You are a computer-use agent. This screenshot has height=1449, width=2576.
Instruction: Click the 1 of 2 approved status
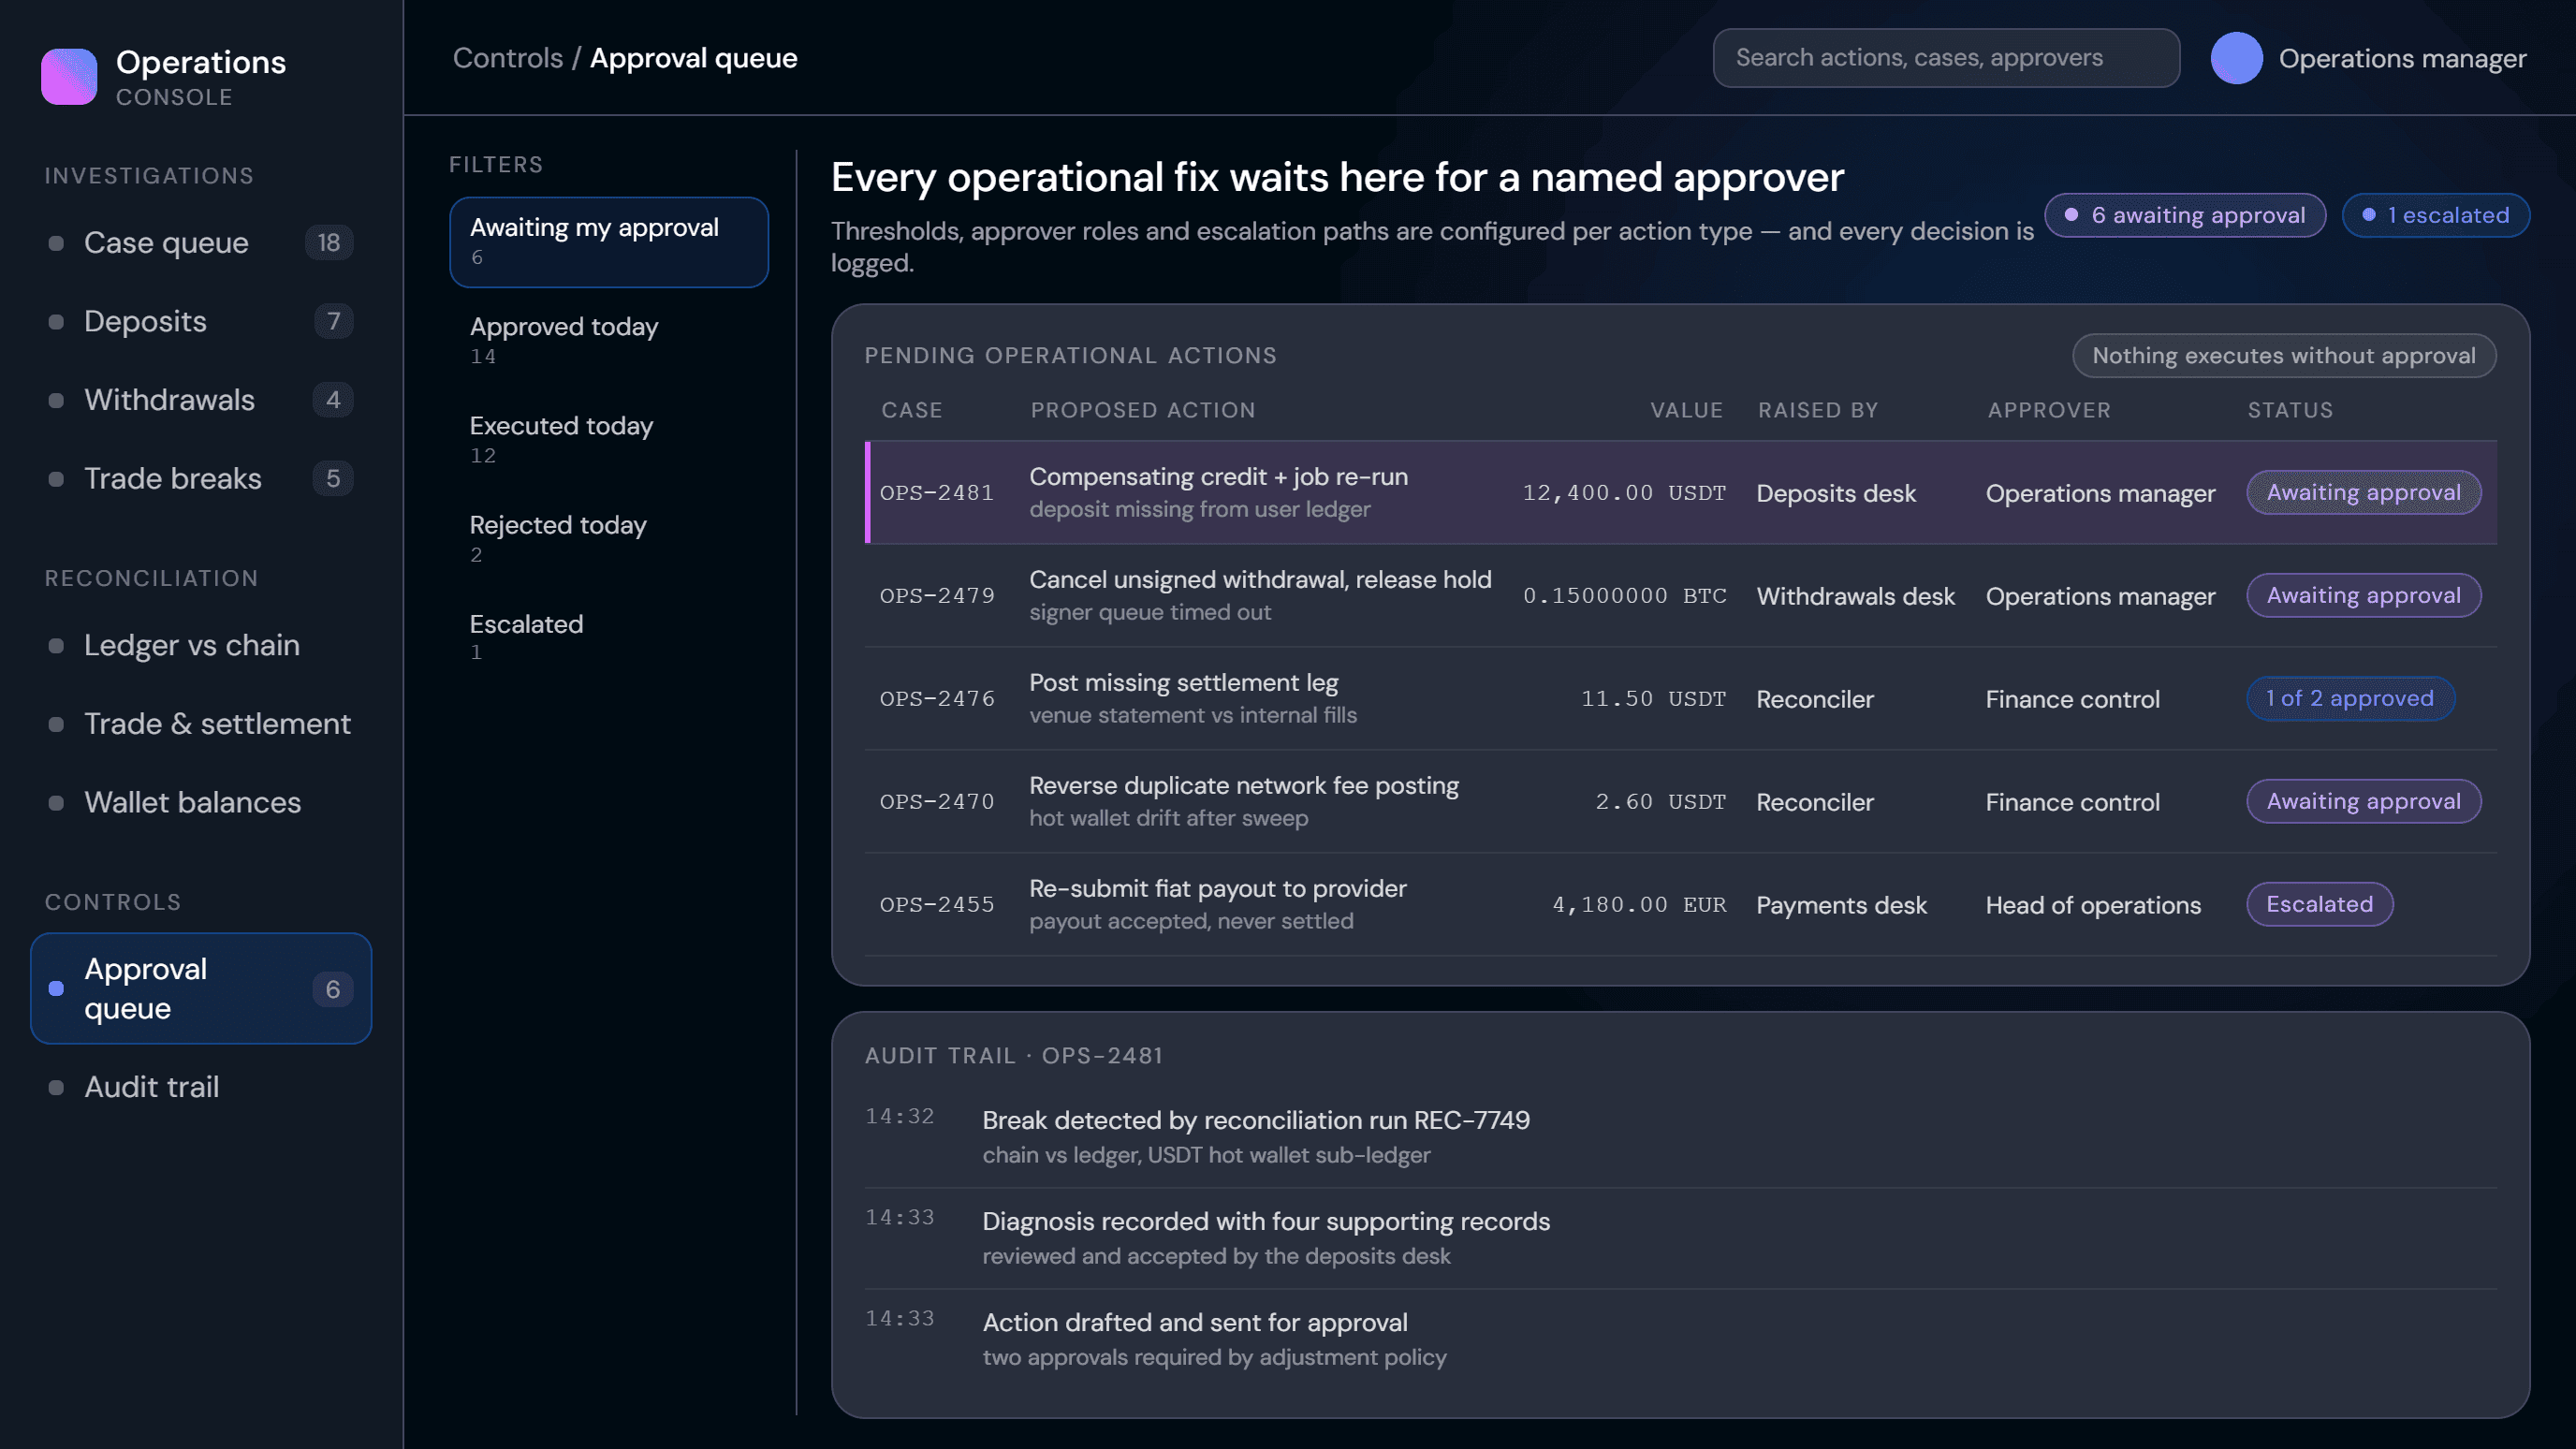point(2350,698)
